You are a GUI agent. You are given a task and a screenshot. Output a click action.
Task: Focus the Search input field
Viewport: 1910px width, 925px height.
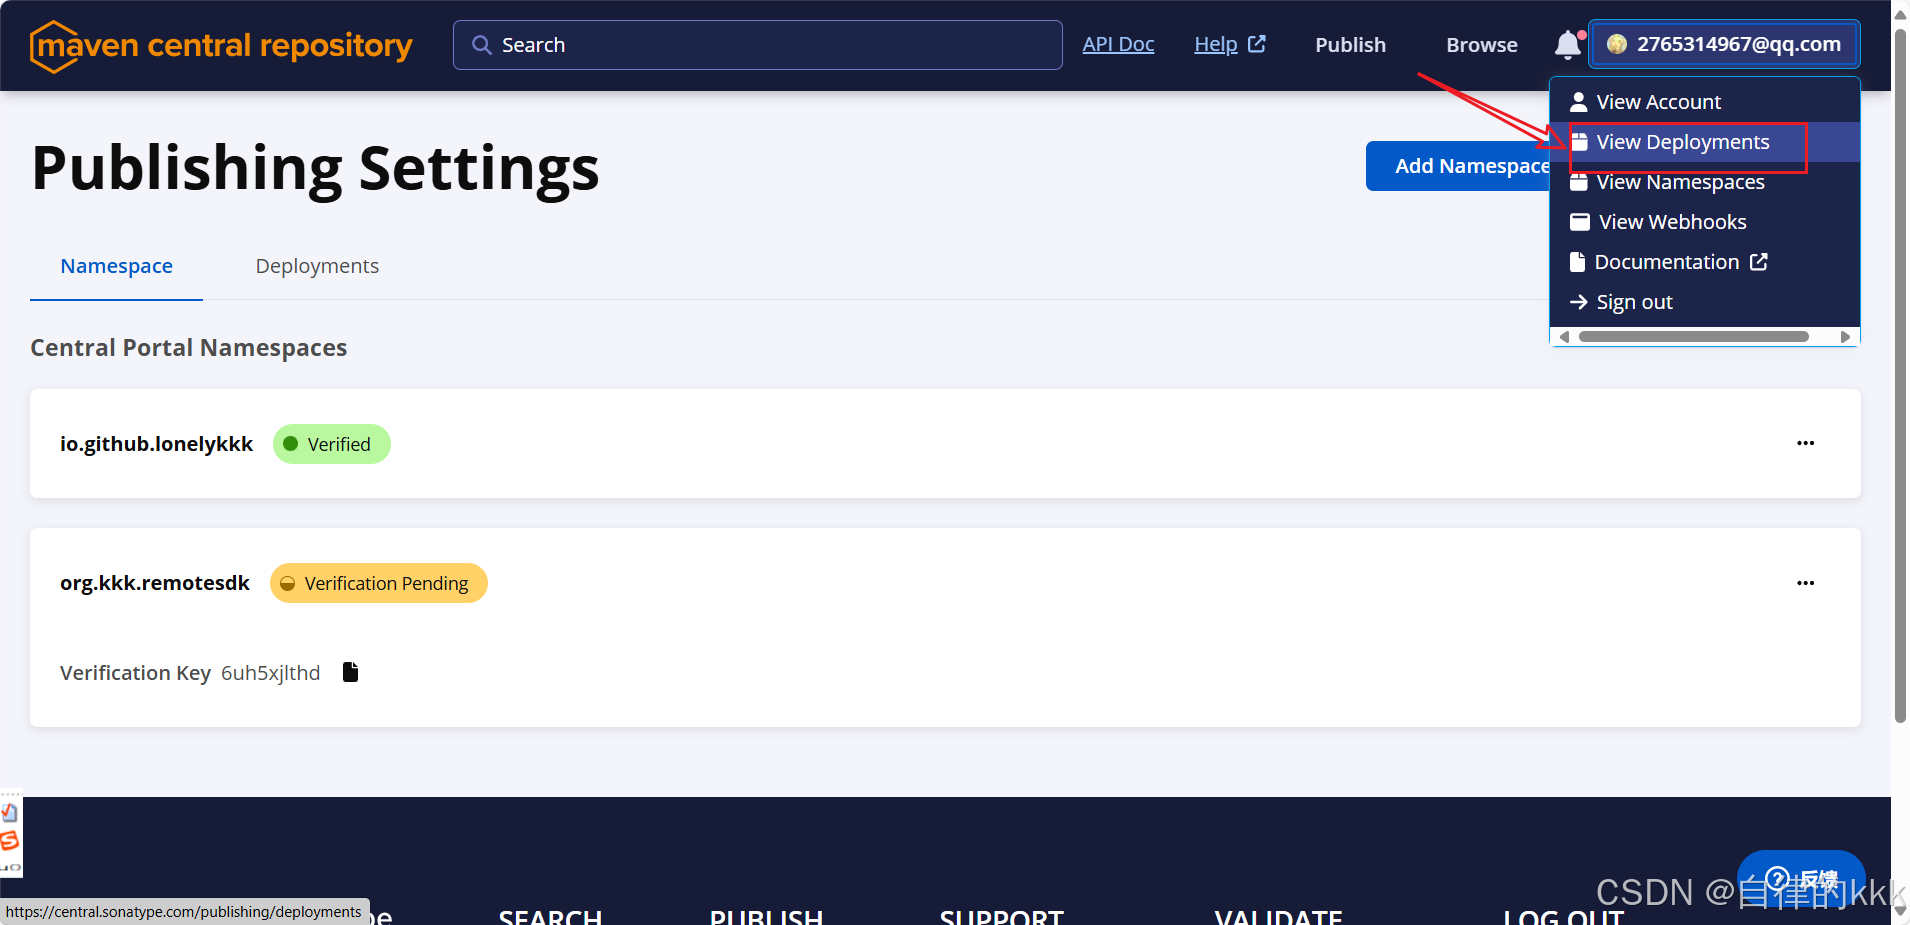coord(757,45)
